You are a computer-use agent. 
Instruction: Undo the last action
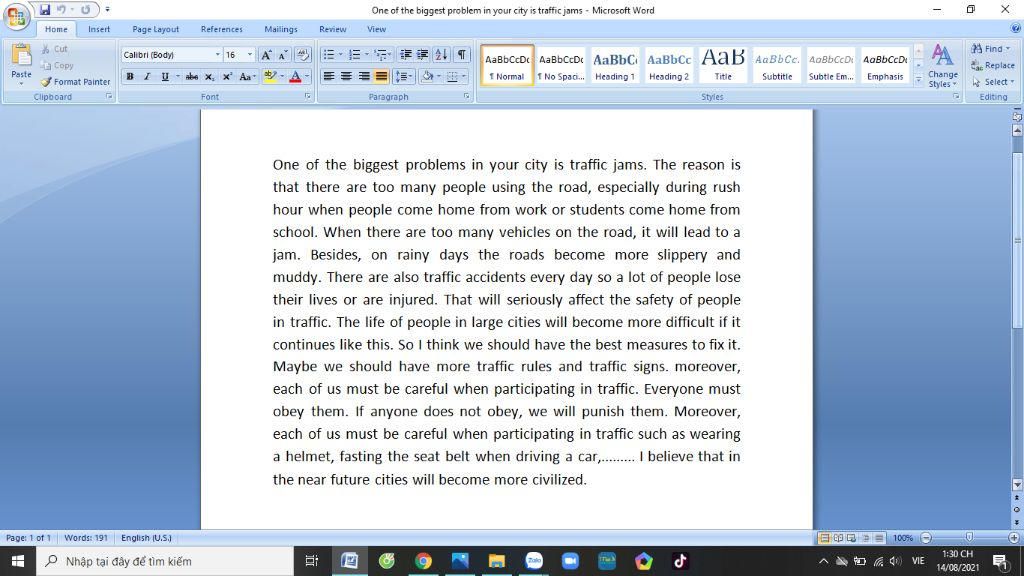pyautogui.click(x=61, y=10)
